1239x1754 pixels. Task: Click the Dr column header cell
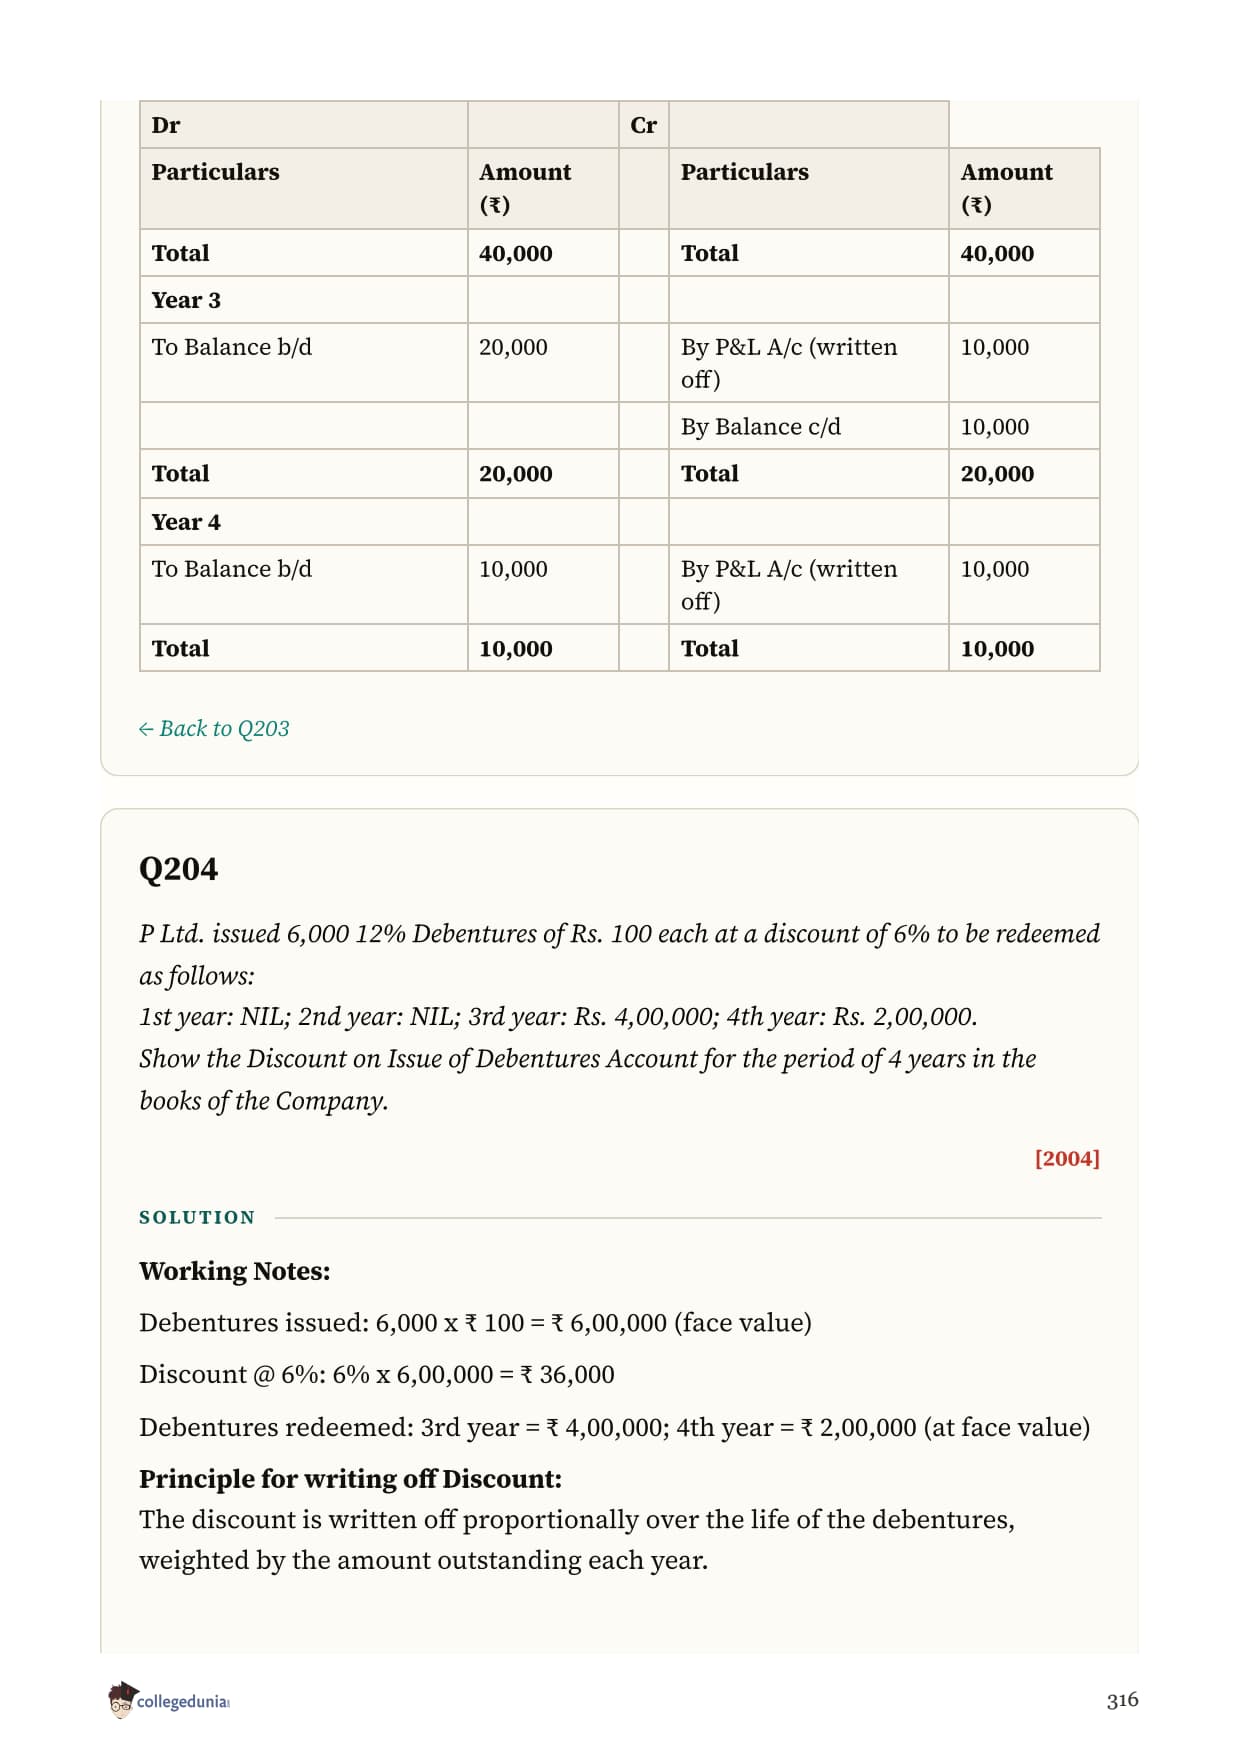[x=304, y=125]
